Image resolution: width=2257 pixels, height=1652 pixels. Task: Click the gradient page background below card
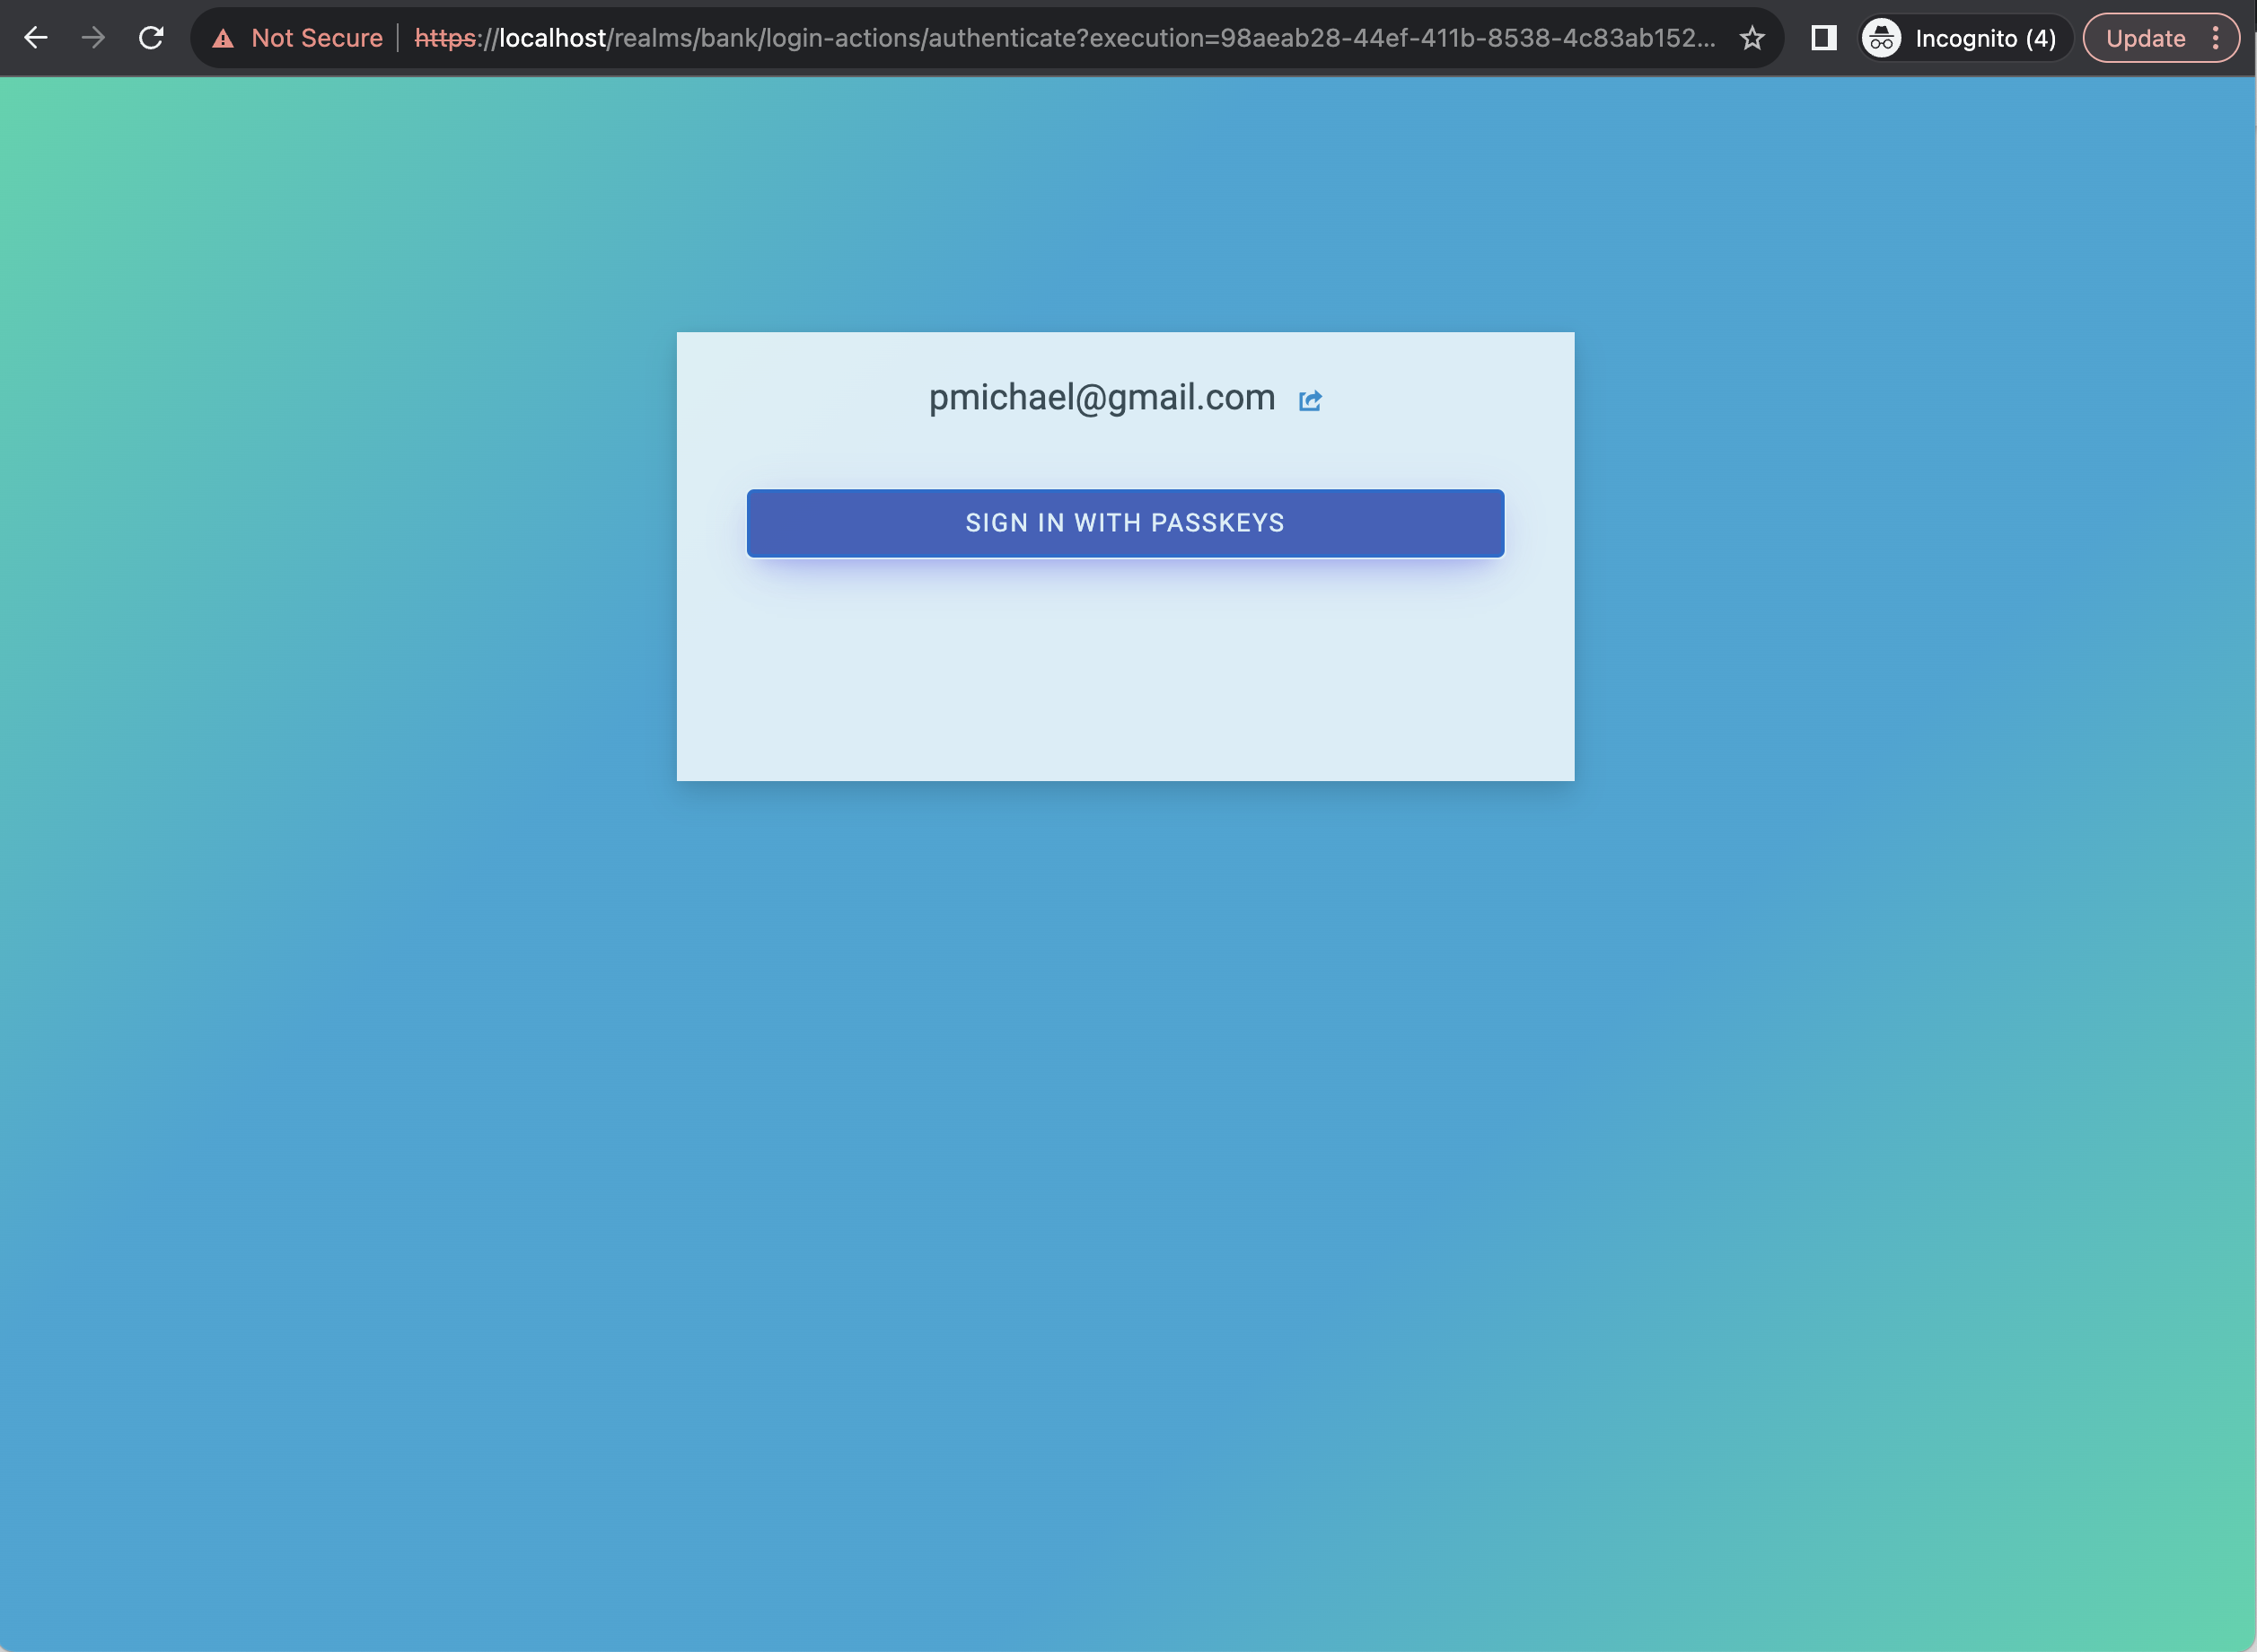click(1125, 1150)
